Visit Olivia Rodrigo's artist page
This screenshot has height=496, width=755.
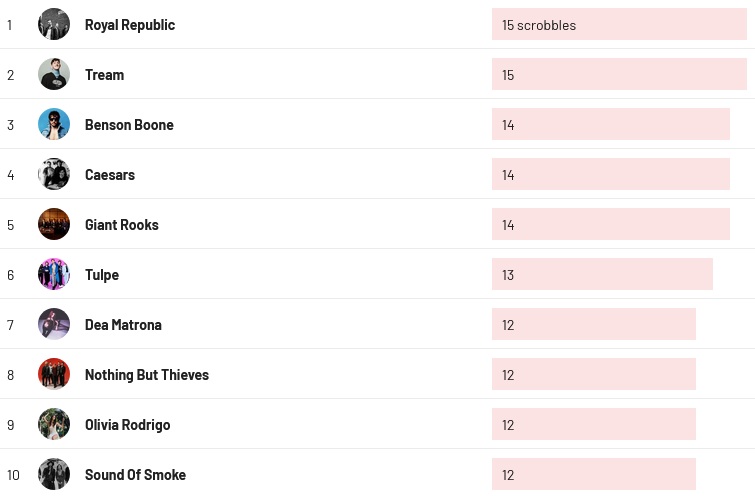128,425
